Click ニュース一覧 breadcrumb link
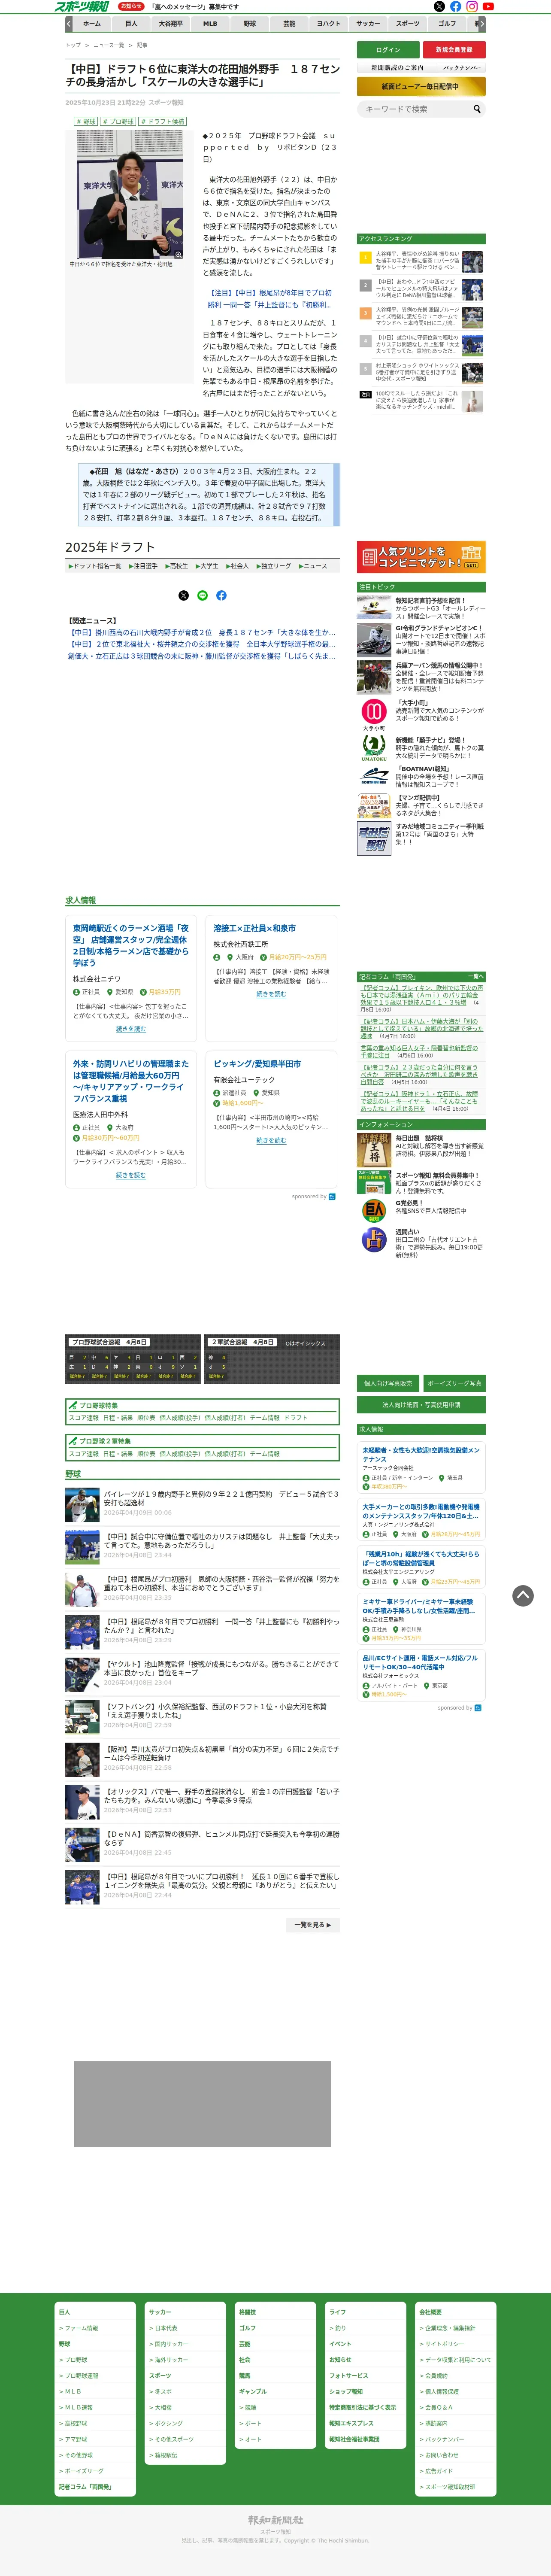 click(109, 45)
